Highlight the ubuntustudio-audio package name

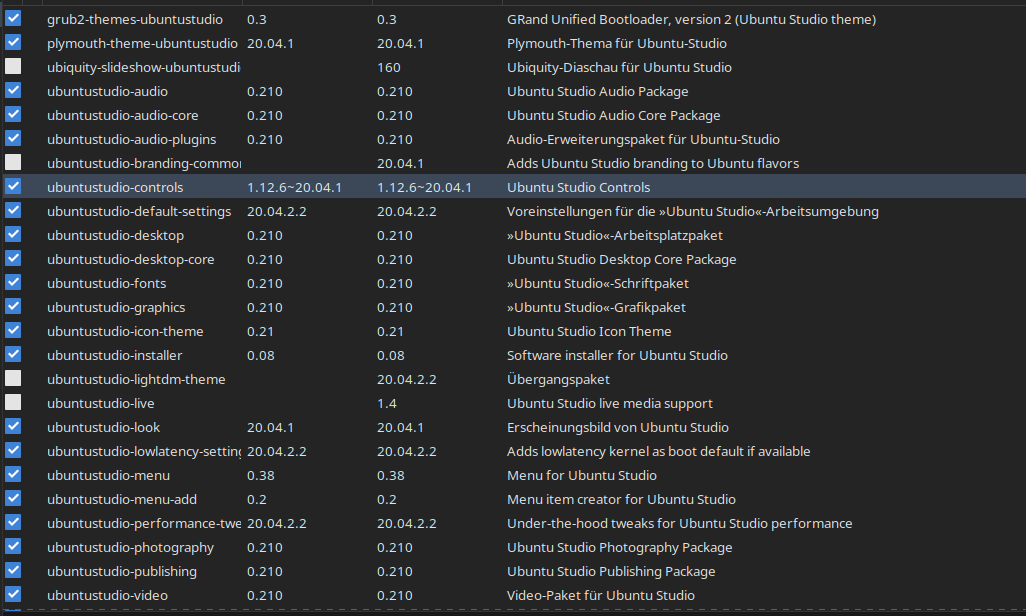(x=107, y=92)
